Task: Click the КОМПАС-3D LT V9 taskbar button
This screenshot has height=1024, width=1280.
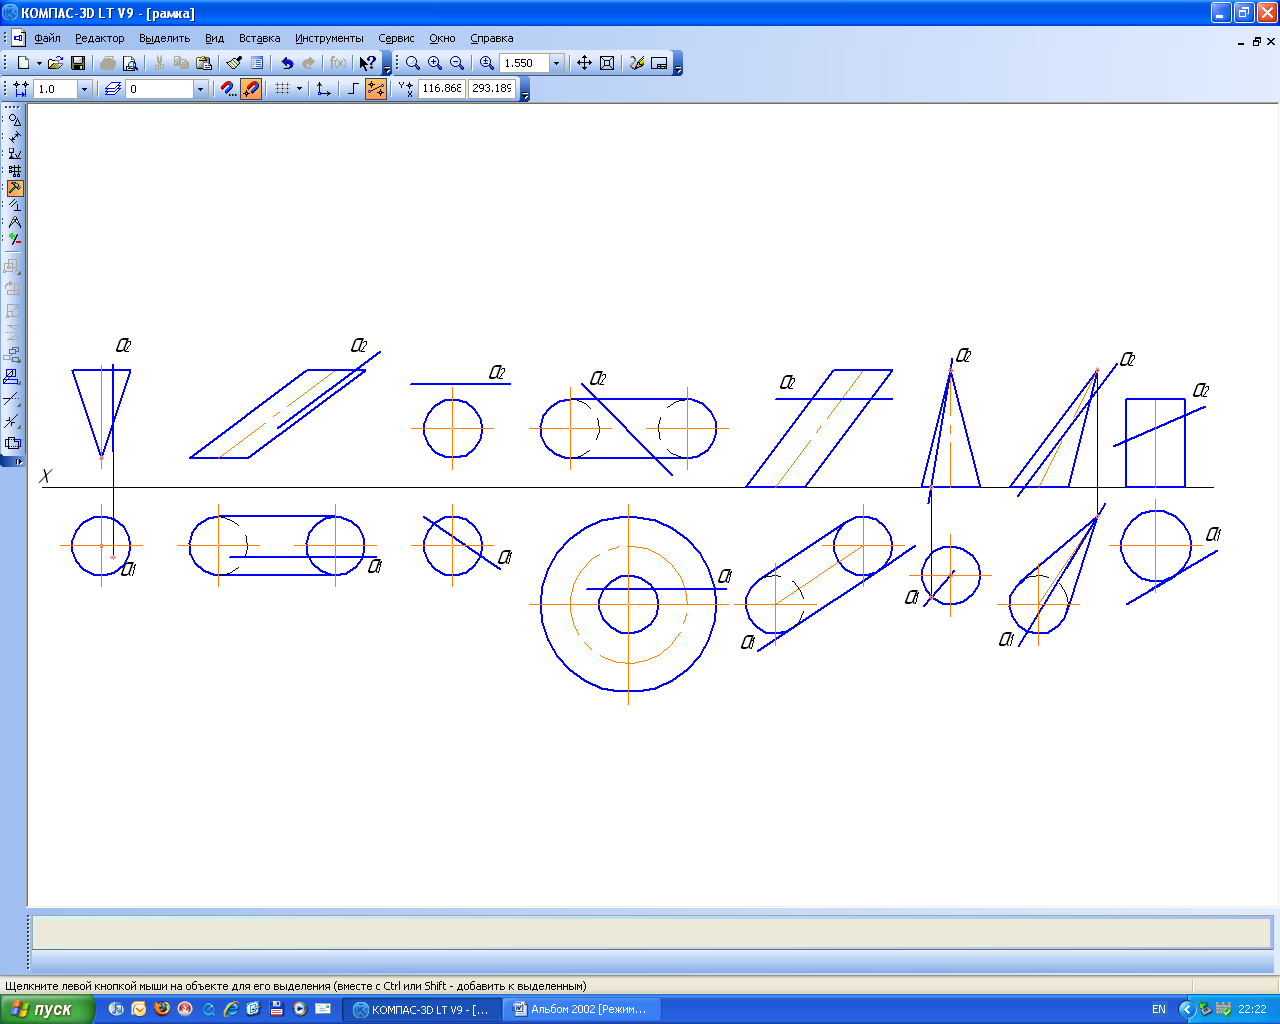Action: click(422, 1009)
